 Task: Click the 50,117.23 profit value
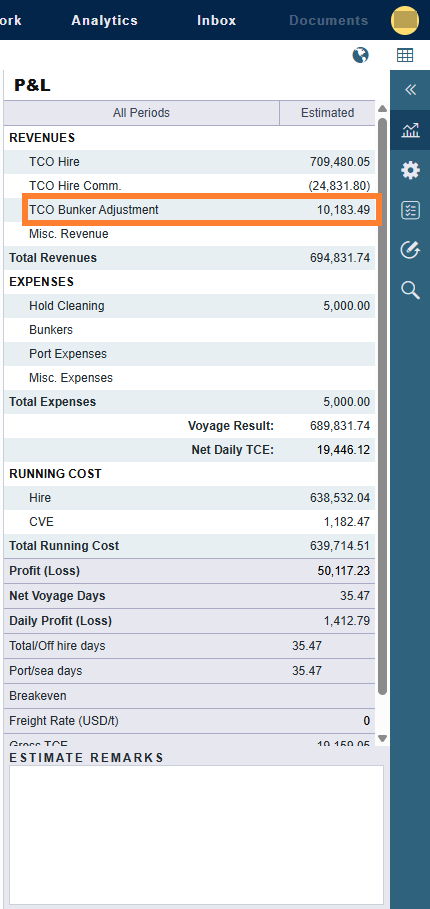click(x=344, y=570)
